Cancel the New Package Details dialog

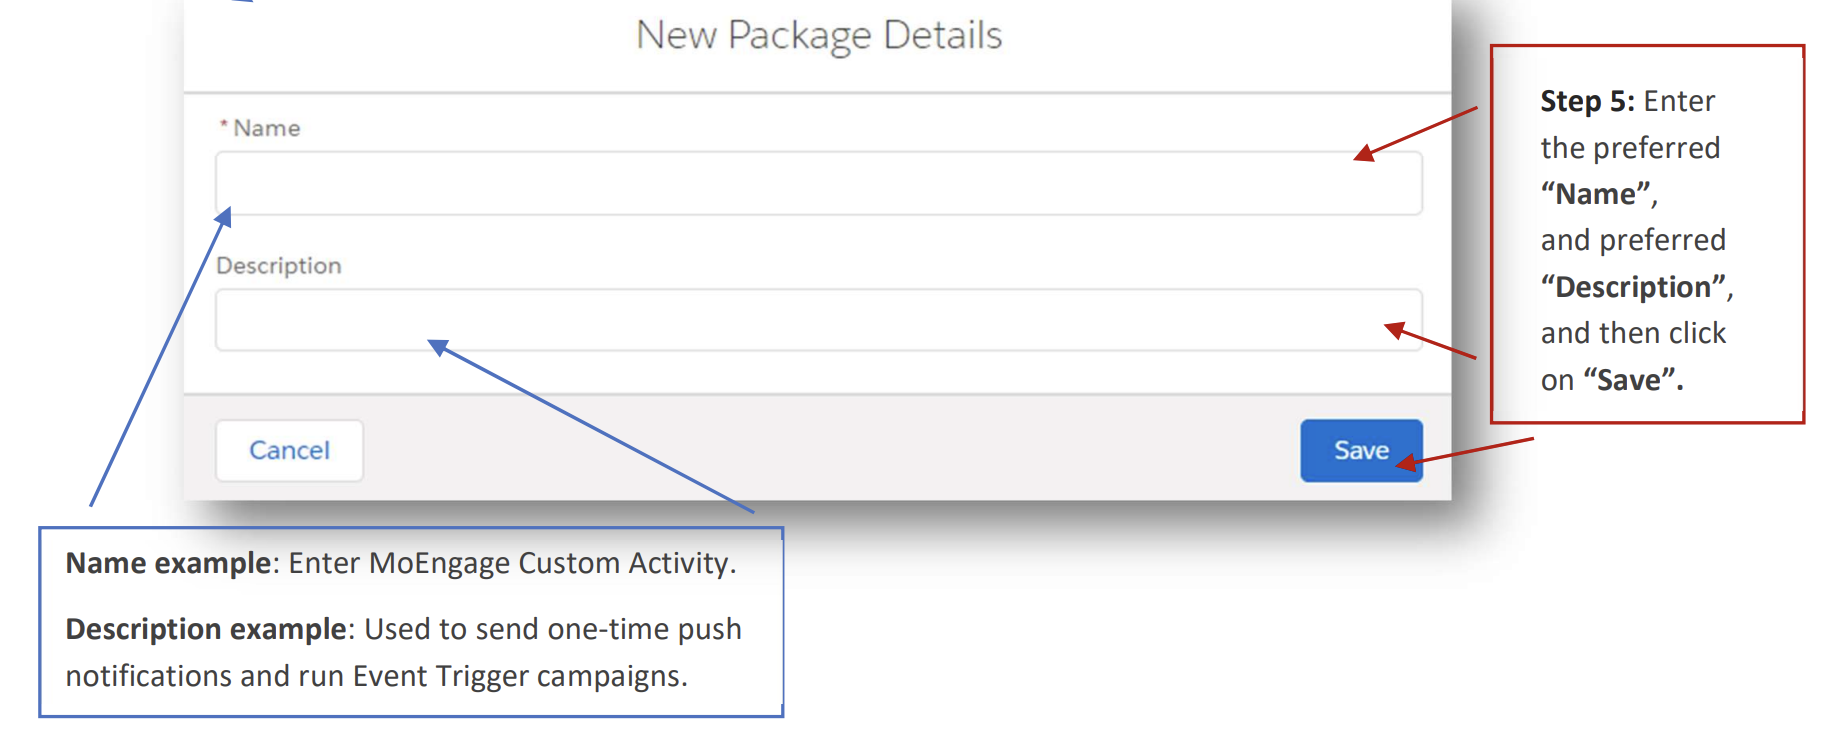(x=289, y=450)
